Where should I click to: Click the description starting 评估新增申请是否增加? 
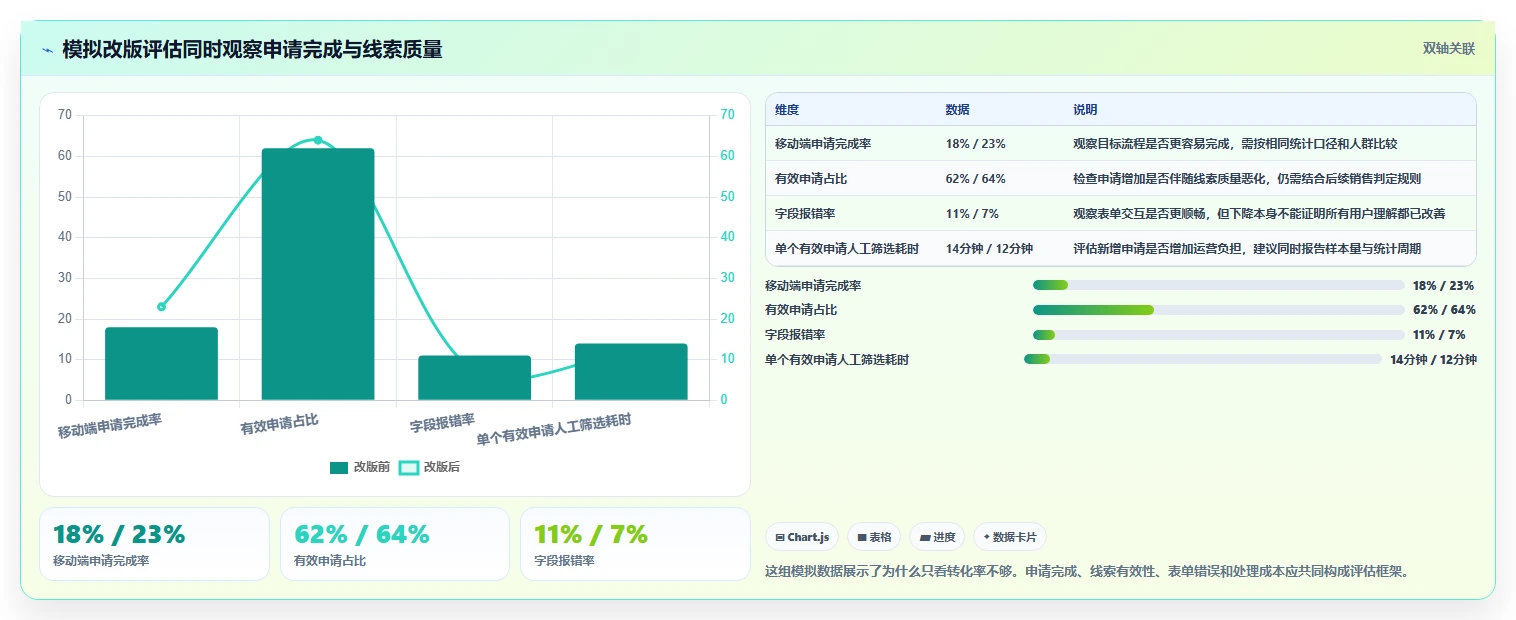click(1247, 249)
